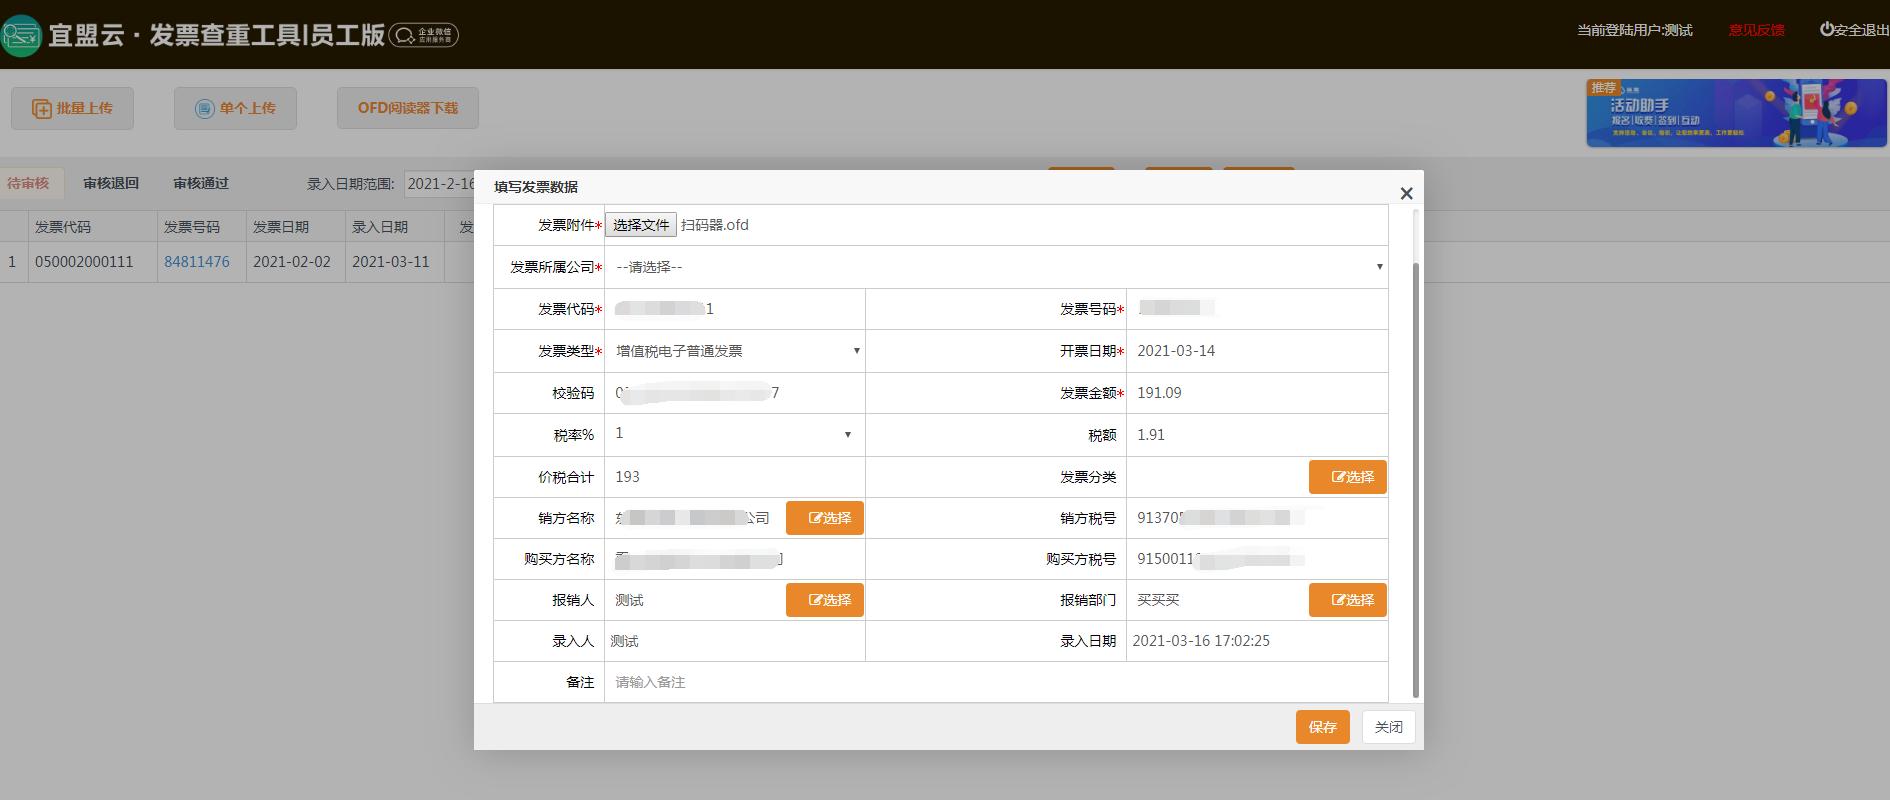The image size is (1890, 800).
Task: Expand the 发票所属公司 dropdown
Action: [996, 267]
